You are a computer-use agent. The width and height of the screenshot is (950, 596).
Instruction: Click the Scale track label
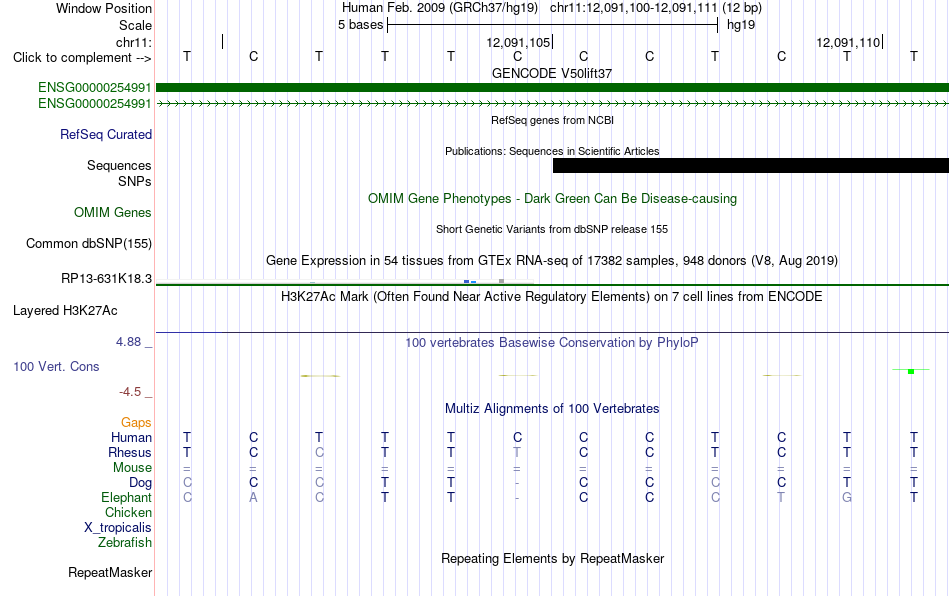[x=136, y=25]
